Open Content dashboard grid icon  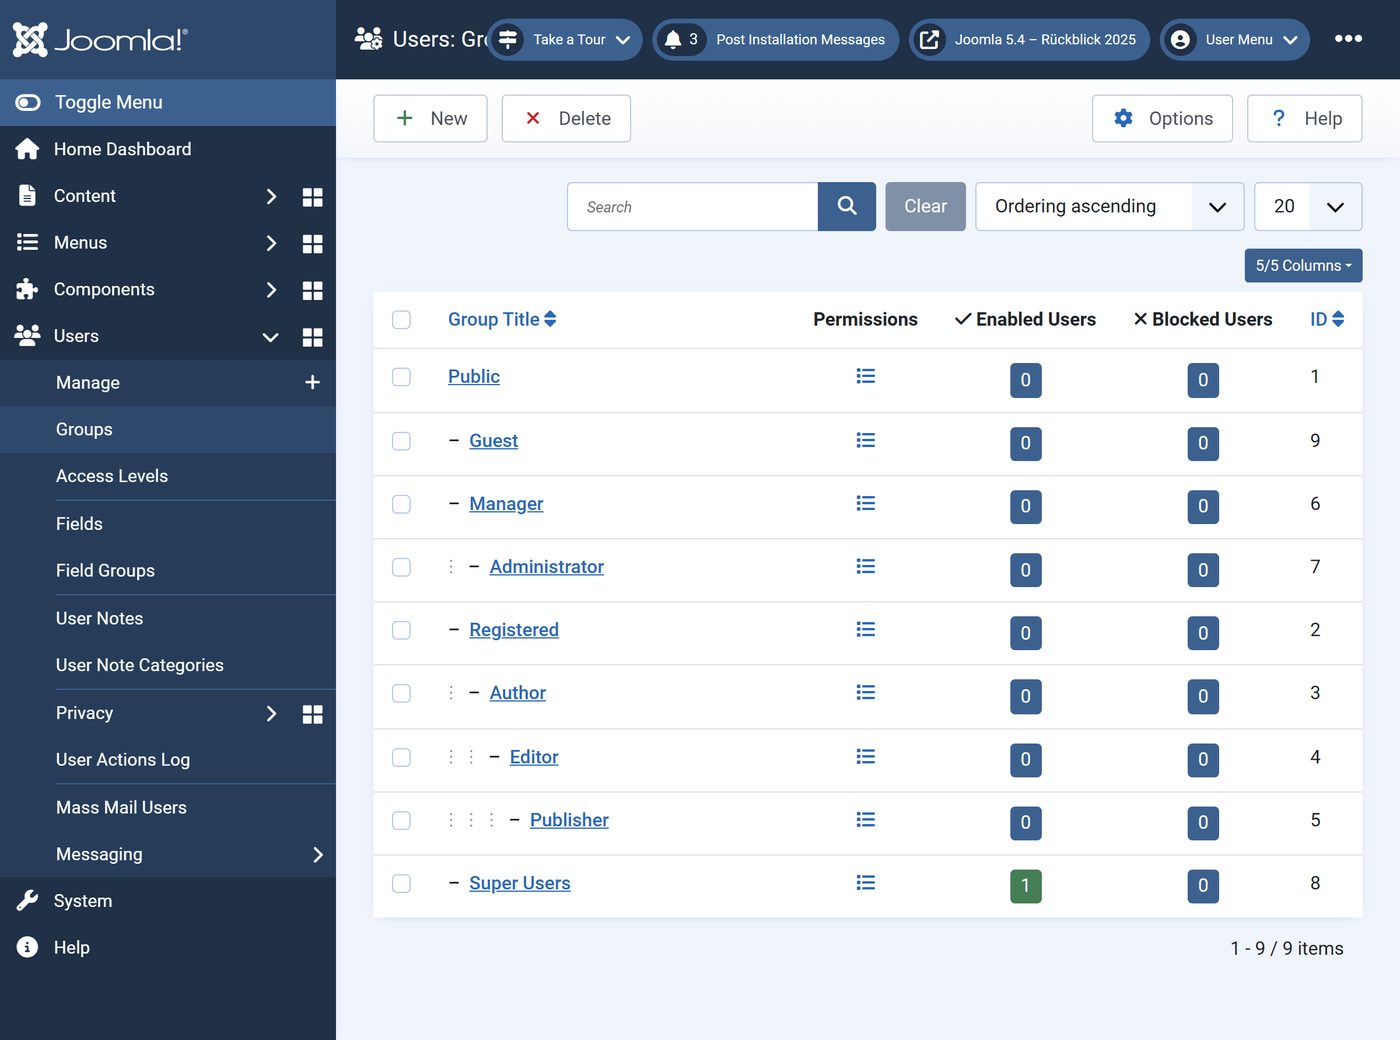[x=312, y=197]
